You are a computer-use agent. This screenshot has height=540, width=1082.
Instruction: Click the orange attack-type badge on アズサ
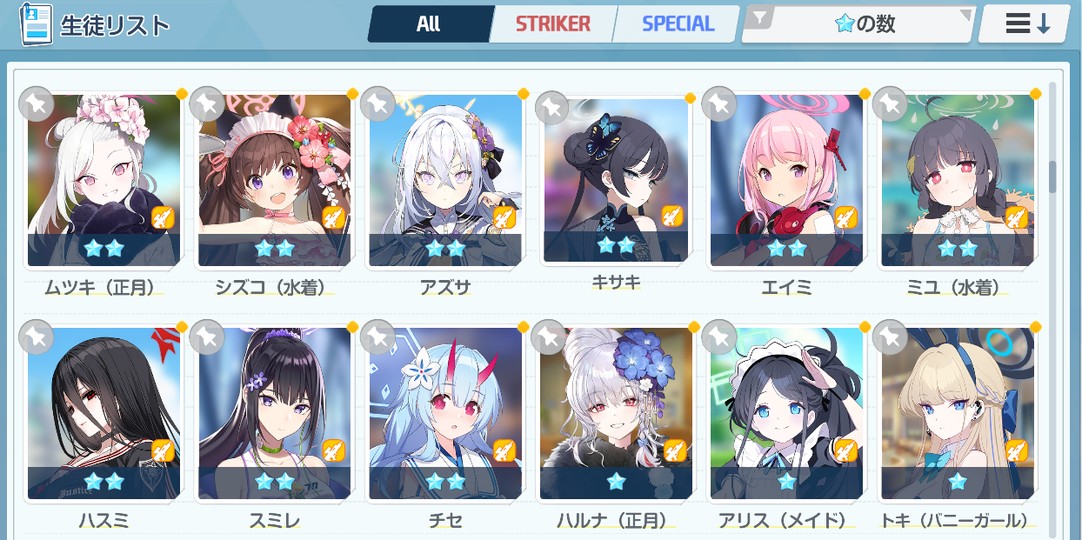pos(504,217)
